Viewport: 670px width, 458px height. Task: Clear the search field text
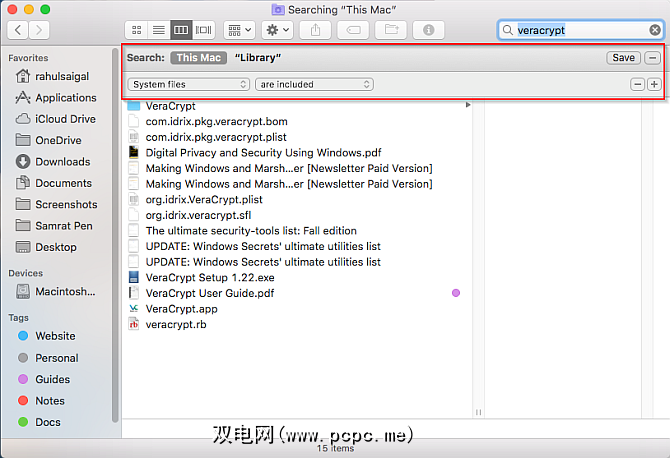654,30
